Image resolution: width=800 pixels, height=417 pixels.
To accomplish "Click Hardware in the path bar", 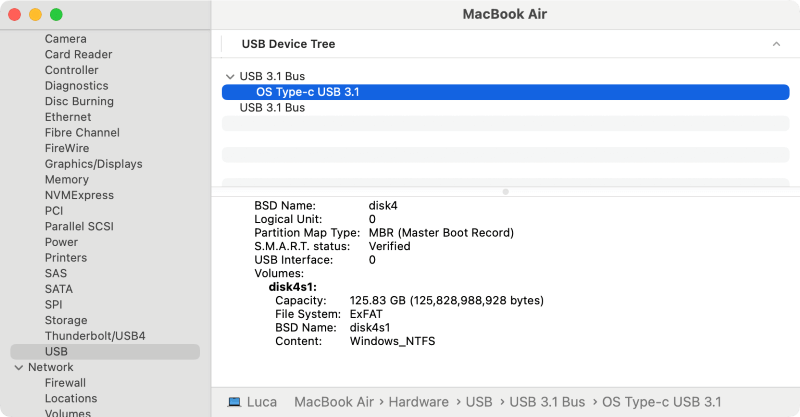I will coord(418,402).
